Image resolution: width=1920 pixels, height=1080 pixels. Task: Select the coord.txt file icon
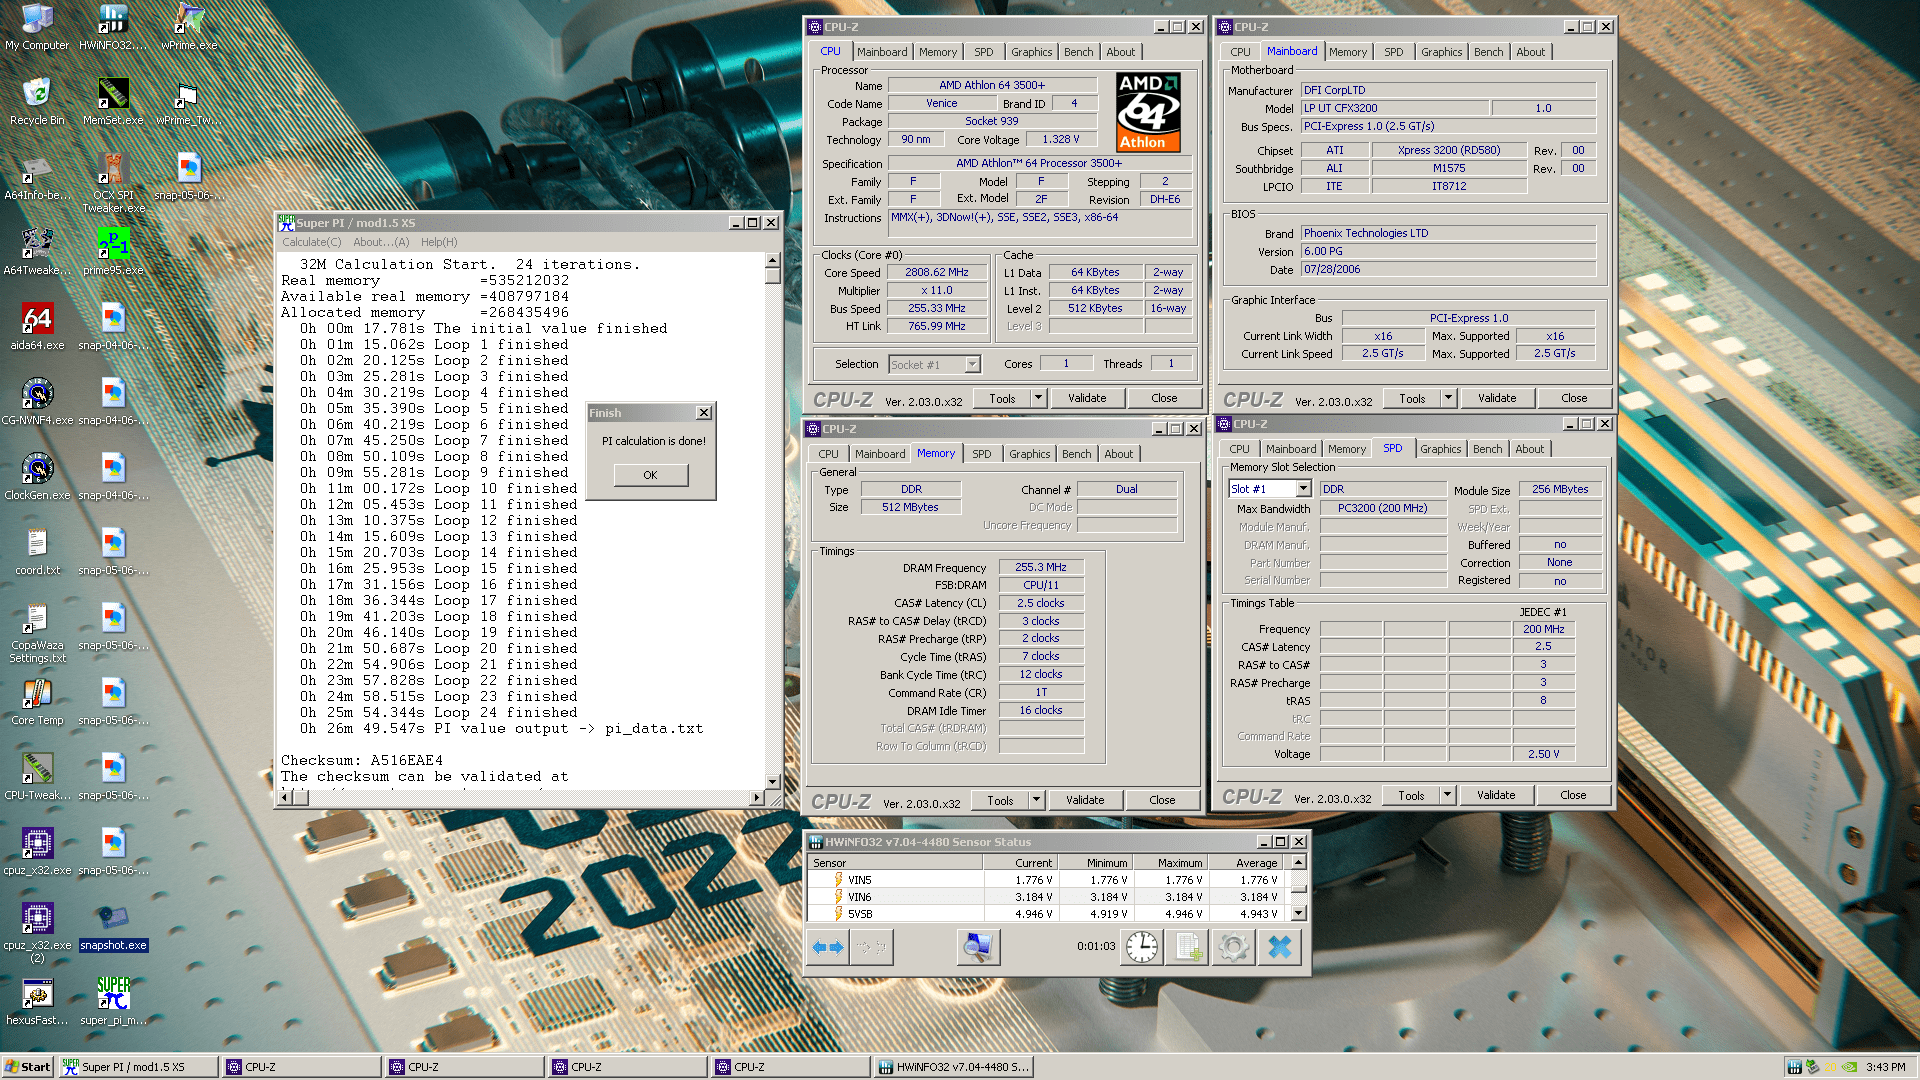point(37,552)
